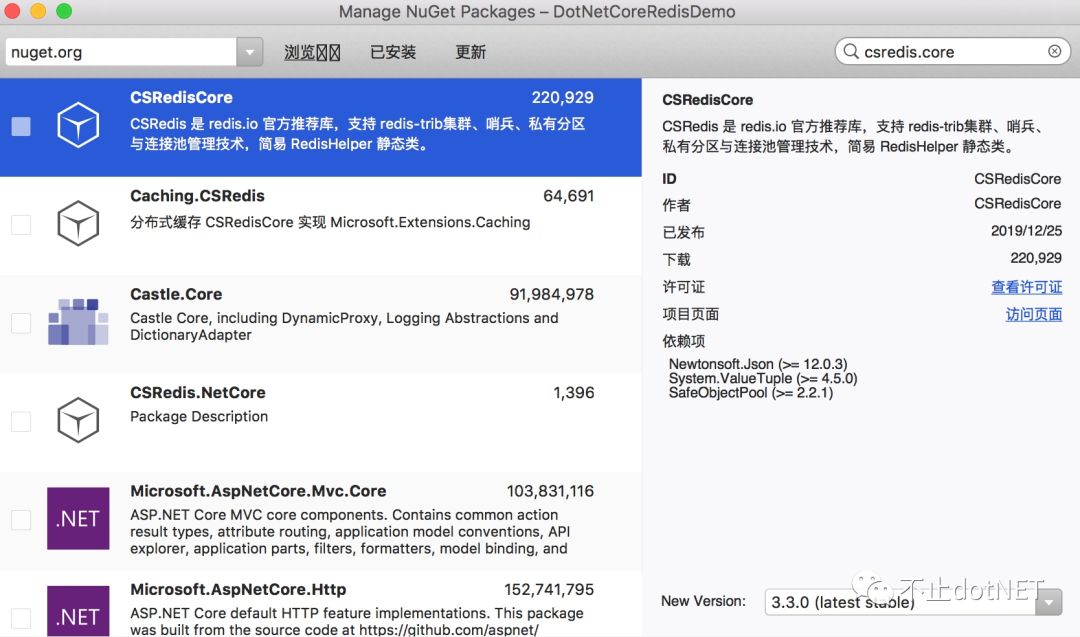
Task: Open 查看许可证 license link
Action: 1027,287
